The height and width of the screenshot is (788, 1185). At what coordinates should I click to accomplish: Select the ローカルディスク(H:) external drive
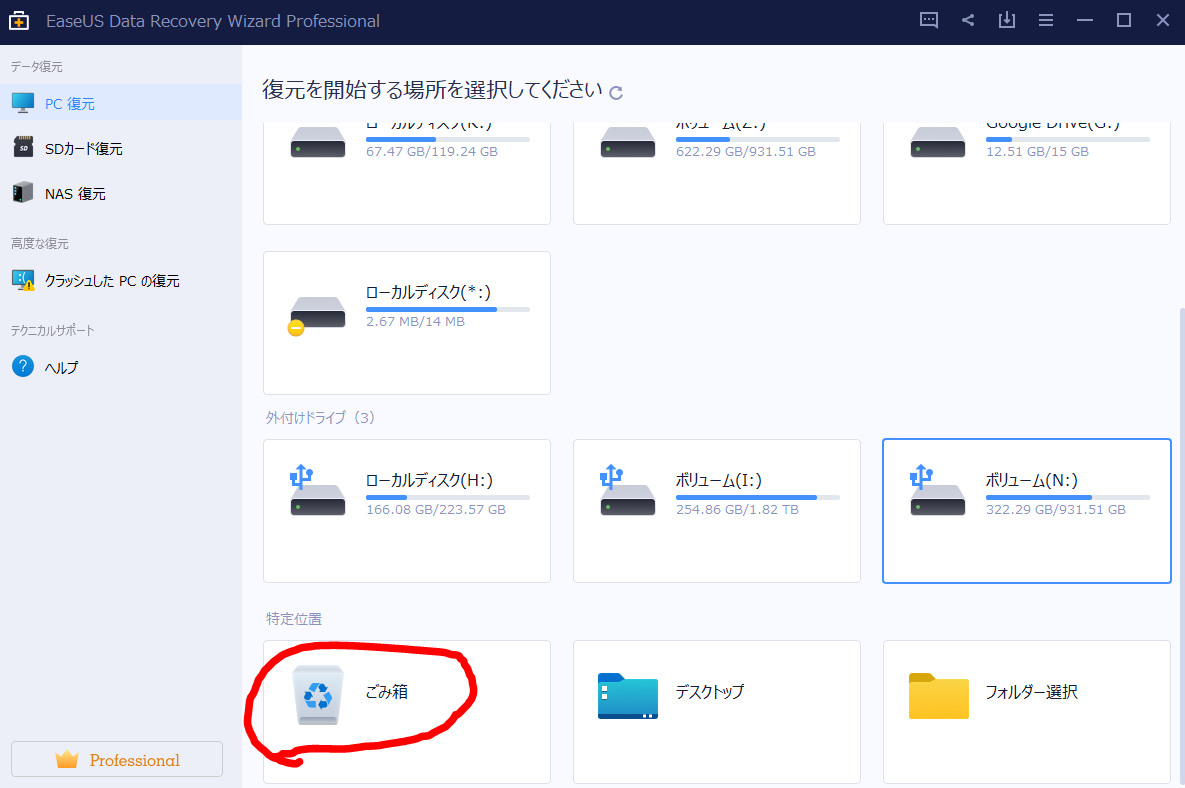point(407,511)
